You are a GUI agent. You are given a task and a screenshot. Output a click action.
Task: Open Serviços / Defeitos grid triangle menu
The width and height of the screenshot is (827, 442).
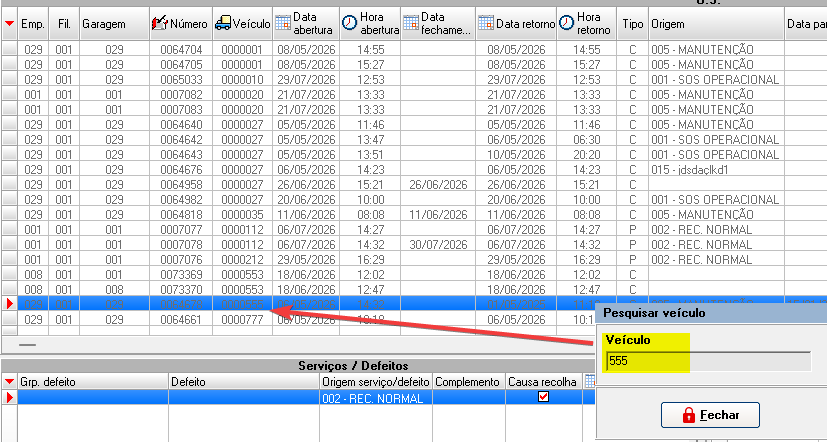coord(9,382)
